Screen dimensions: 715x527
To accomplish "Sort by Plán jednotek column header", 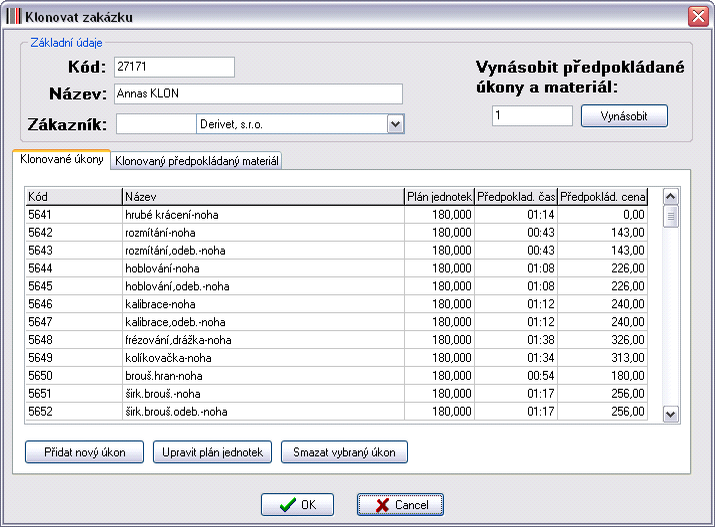I will 440,196.
